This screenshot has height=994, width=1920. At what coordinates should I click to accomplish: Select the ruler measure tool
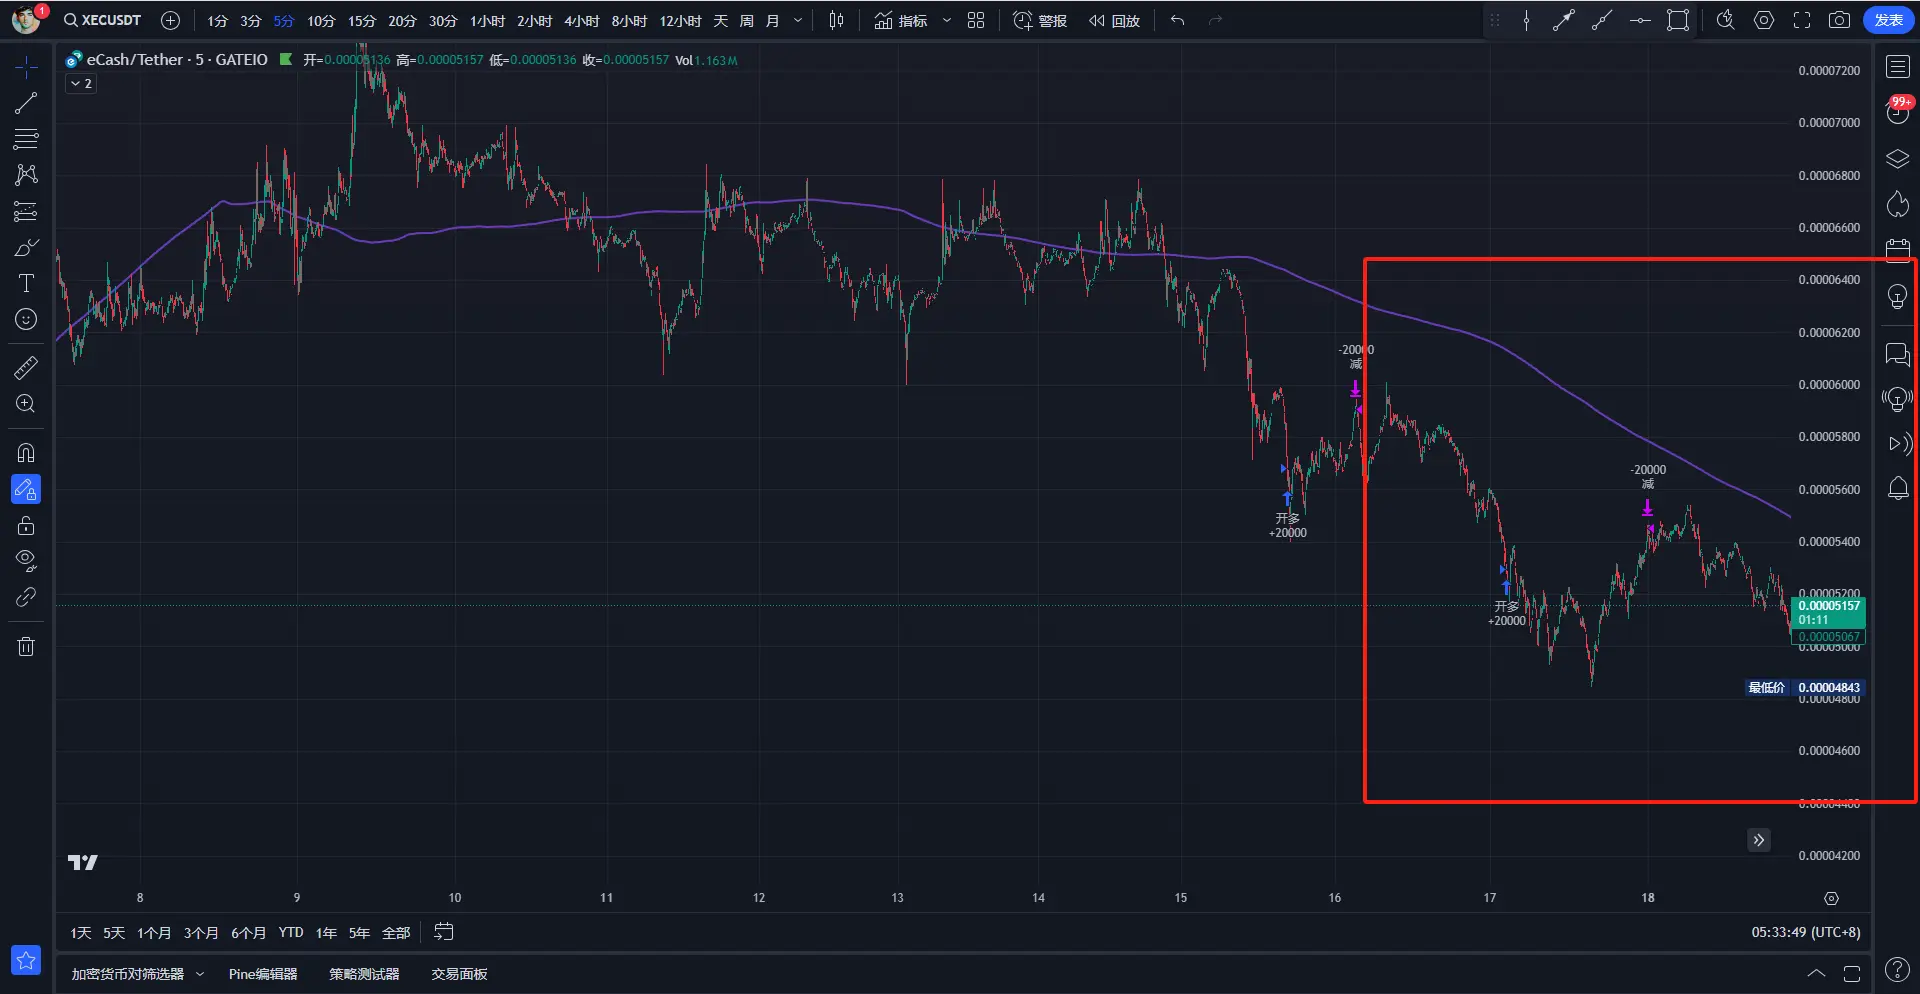(26, 368)
